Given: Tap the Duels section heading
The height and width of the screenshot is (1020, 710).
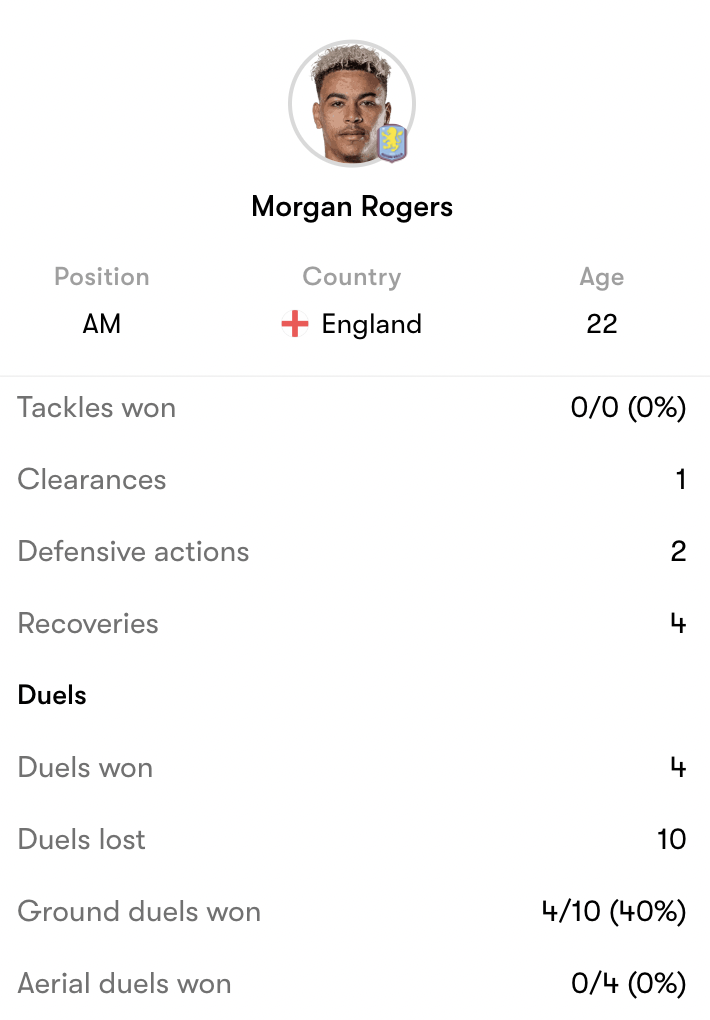Looking at the screenshot, I should coord(52,695).
